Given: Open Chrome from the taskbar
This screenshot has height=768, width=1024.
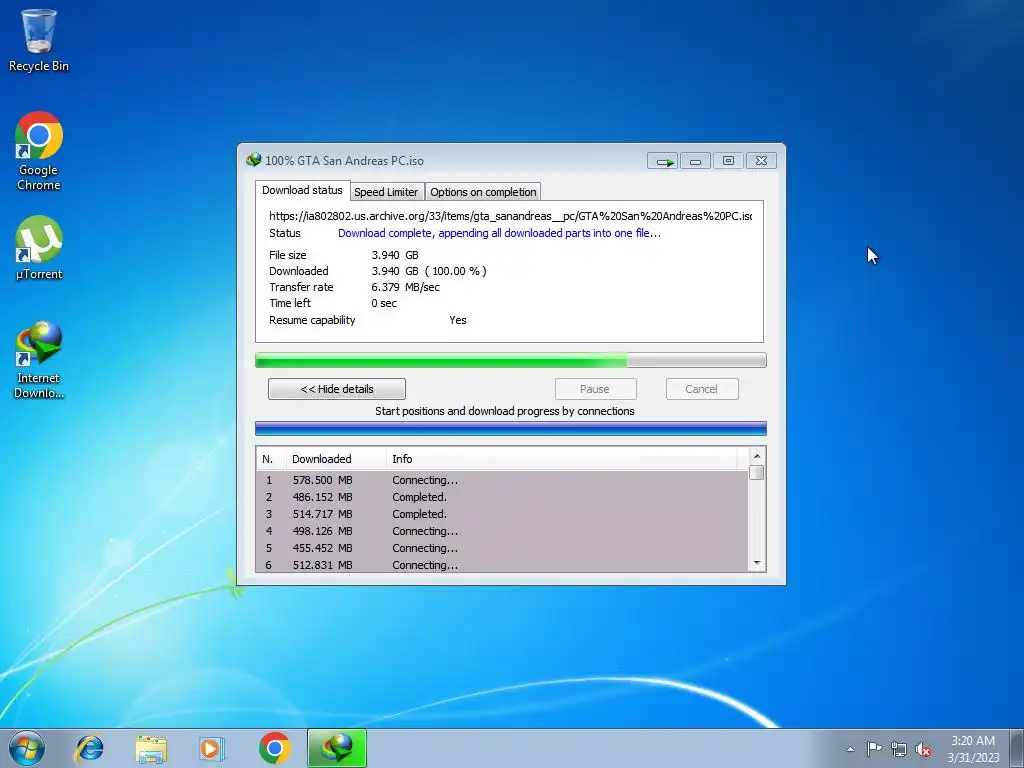Looking at the screenshot, I should (x=274, y=748).
